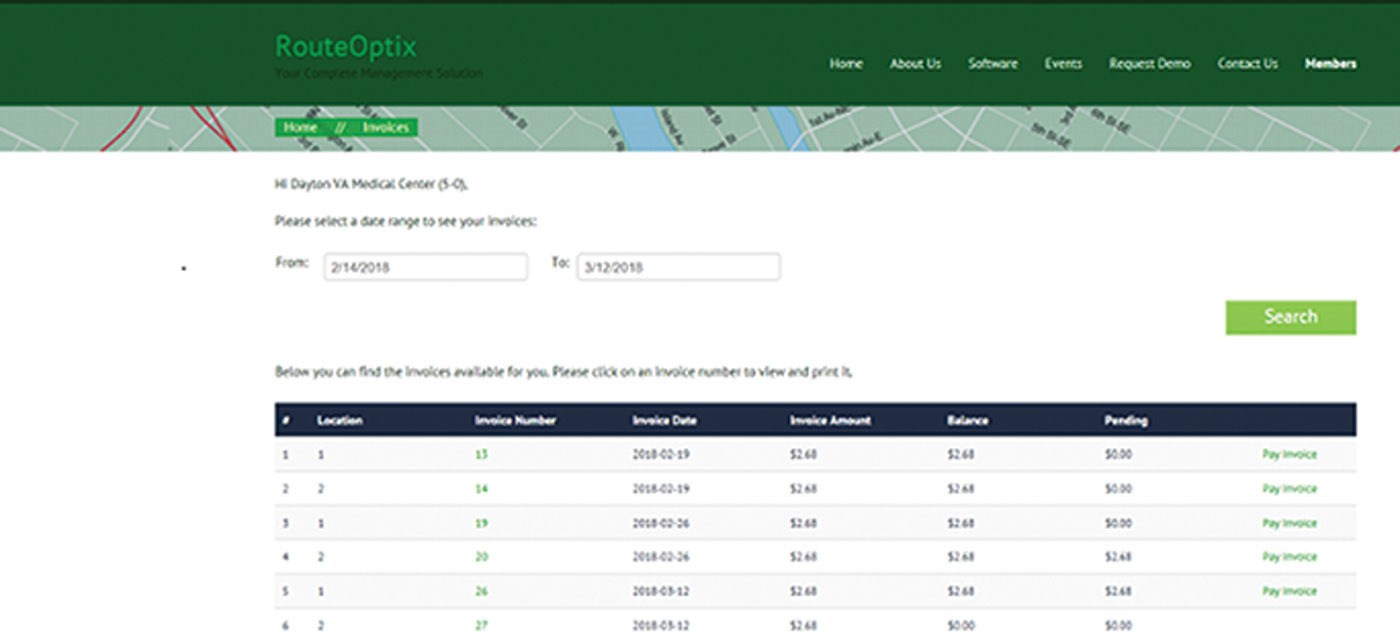Navigate to the Software section
Screen dimensions: 1400x641
(x=992, y=63)
